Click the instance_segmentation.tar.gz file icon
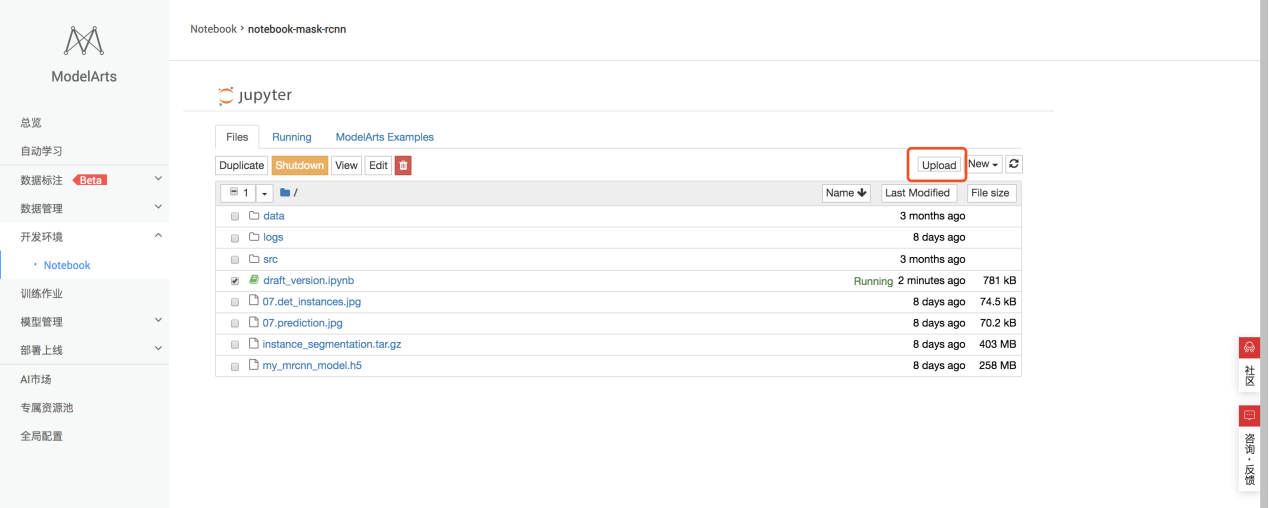The width and height of the screenshot is (1269, 508). pyautogui.click(x=254, y=344)
